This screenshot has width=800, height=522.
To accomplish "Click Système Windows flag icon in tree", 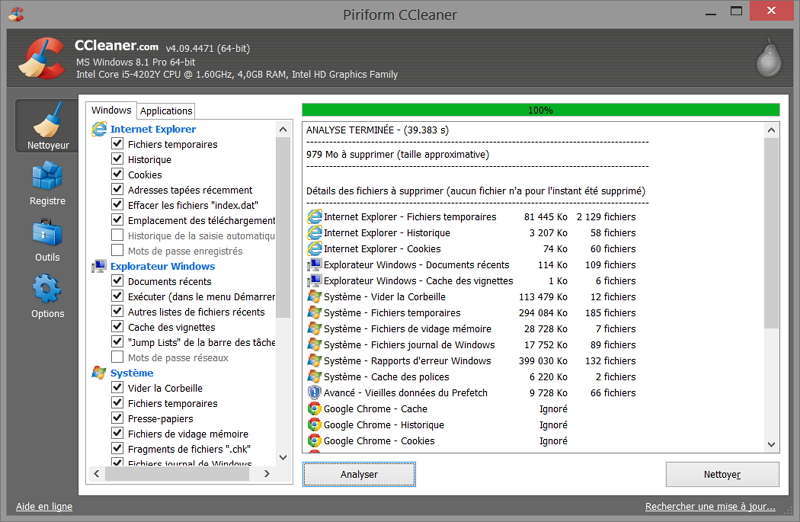I will coord(98,373).
